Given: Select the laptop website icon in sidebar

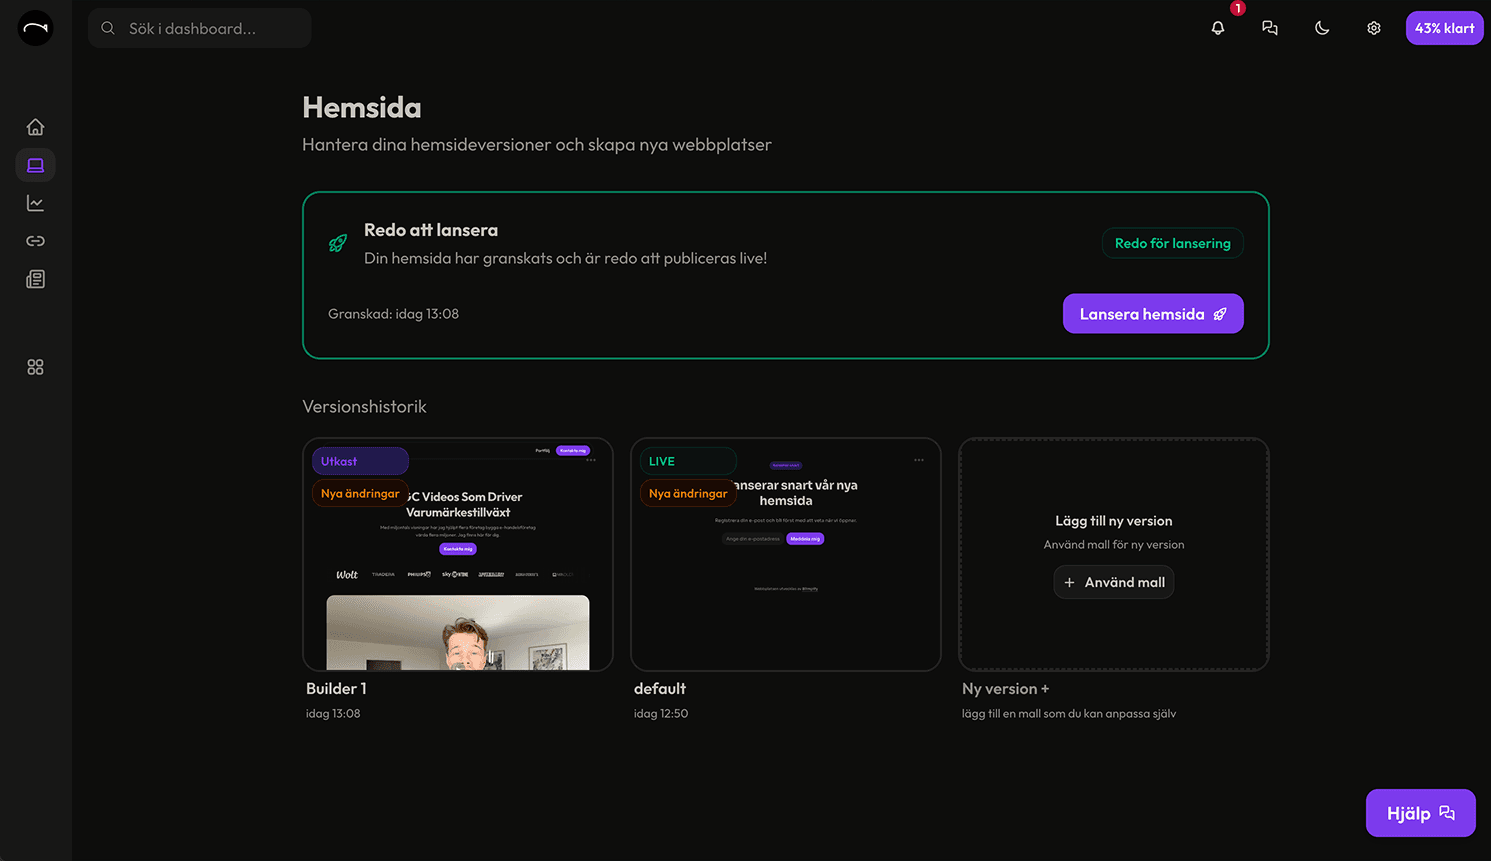Looking at the screenshot, I should pyautogui.click(x=35, y=165).
